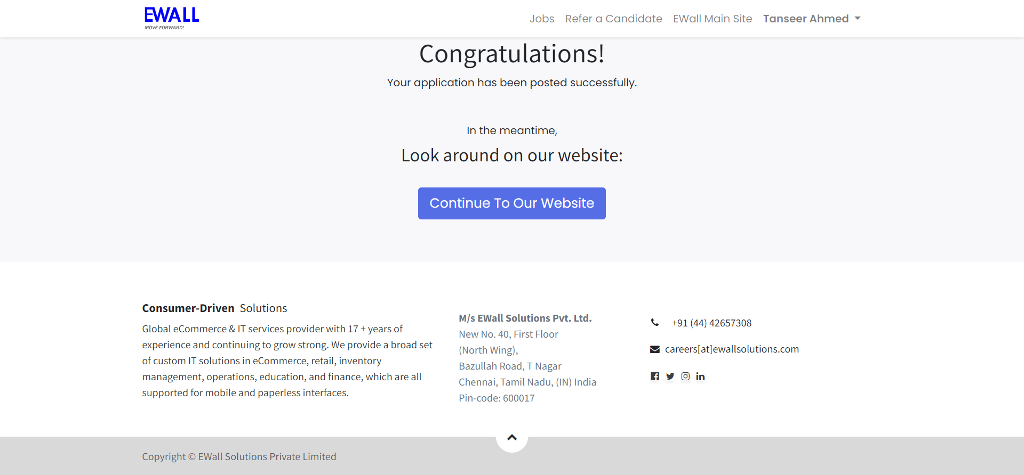Click the envelope icon beside careers email
The image size is (1024, 475).
coord(654,350)
